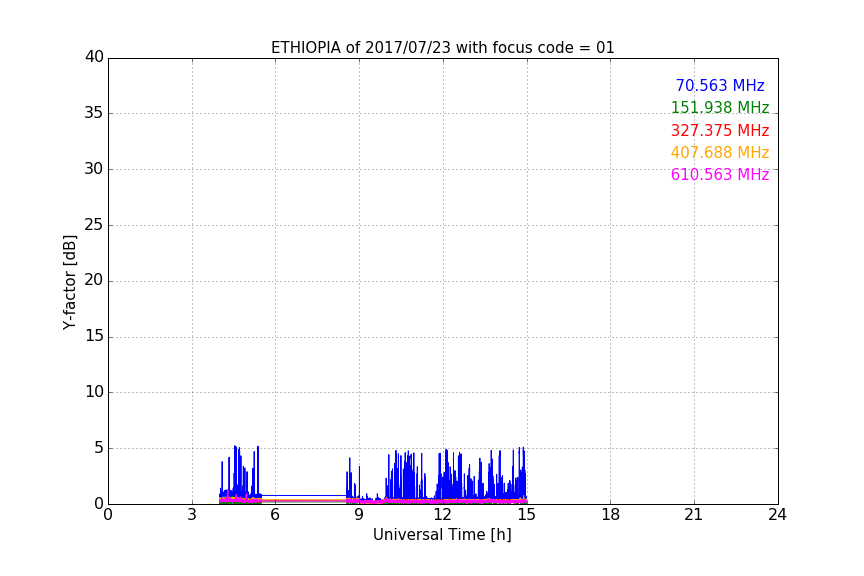Click the Universal Time [h] axis label

pos(442,535)
